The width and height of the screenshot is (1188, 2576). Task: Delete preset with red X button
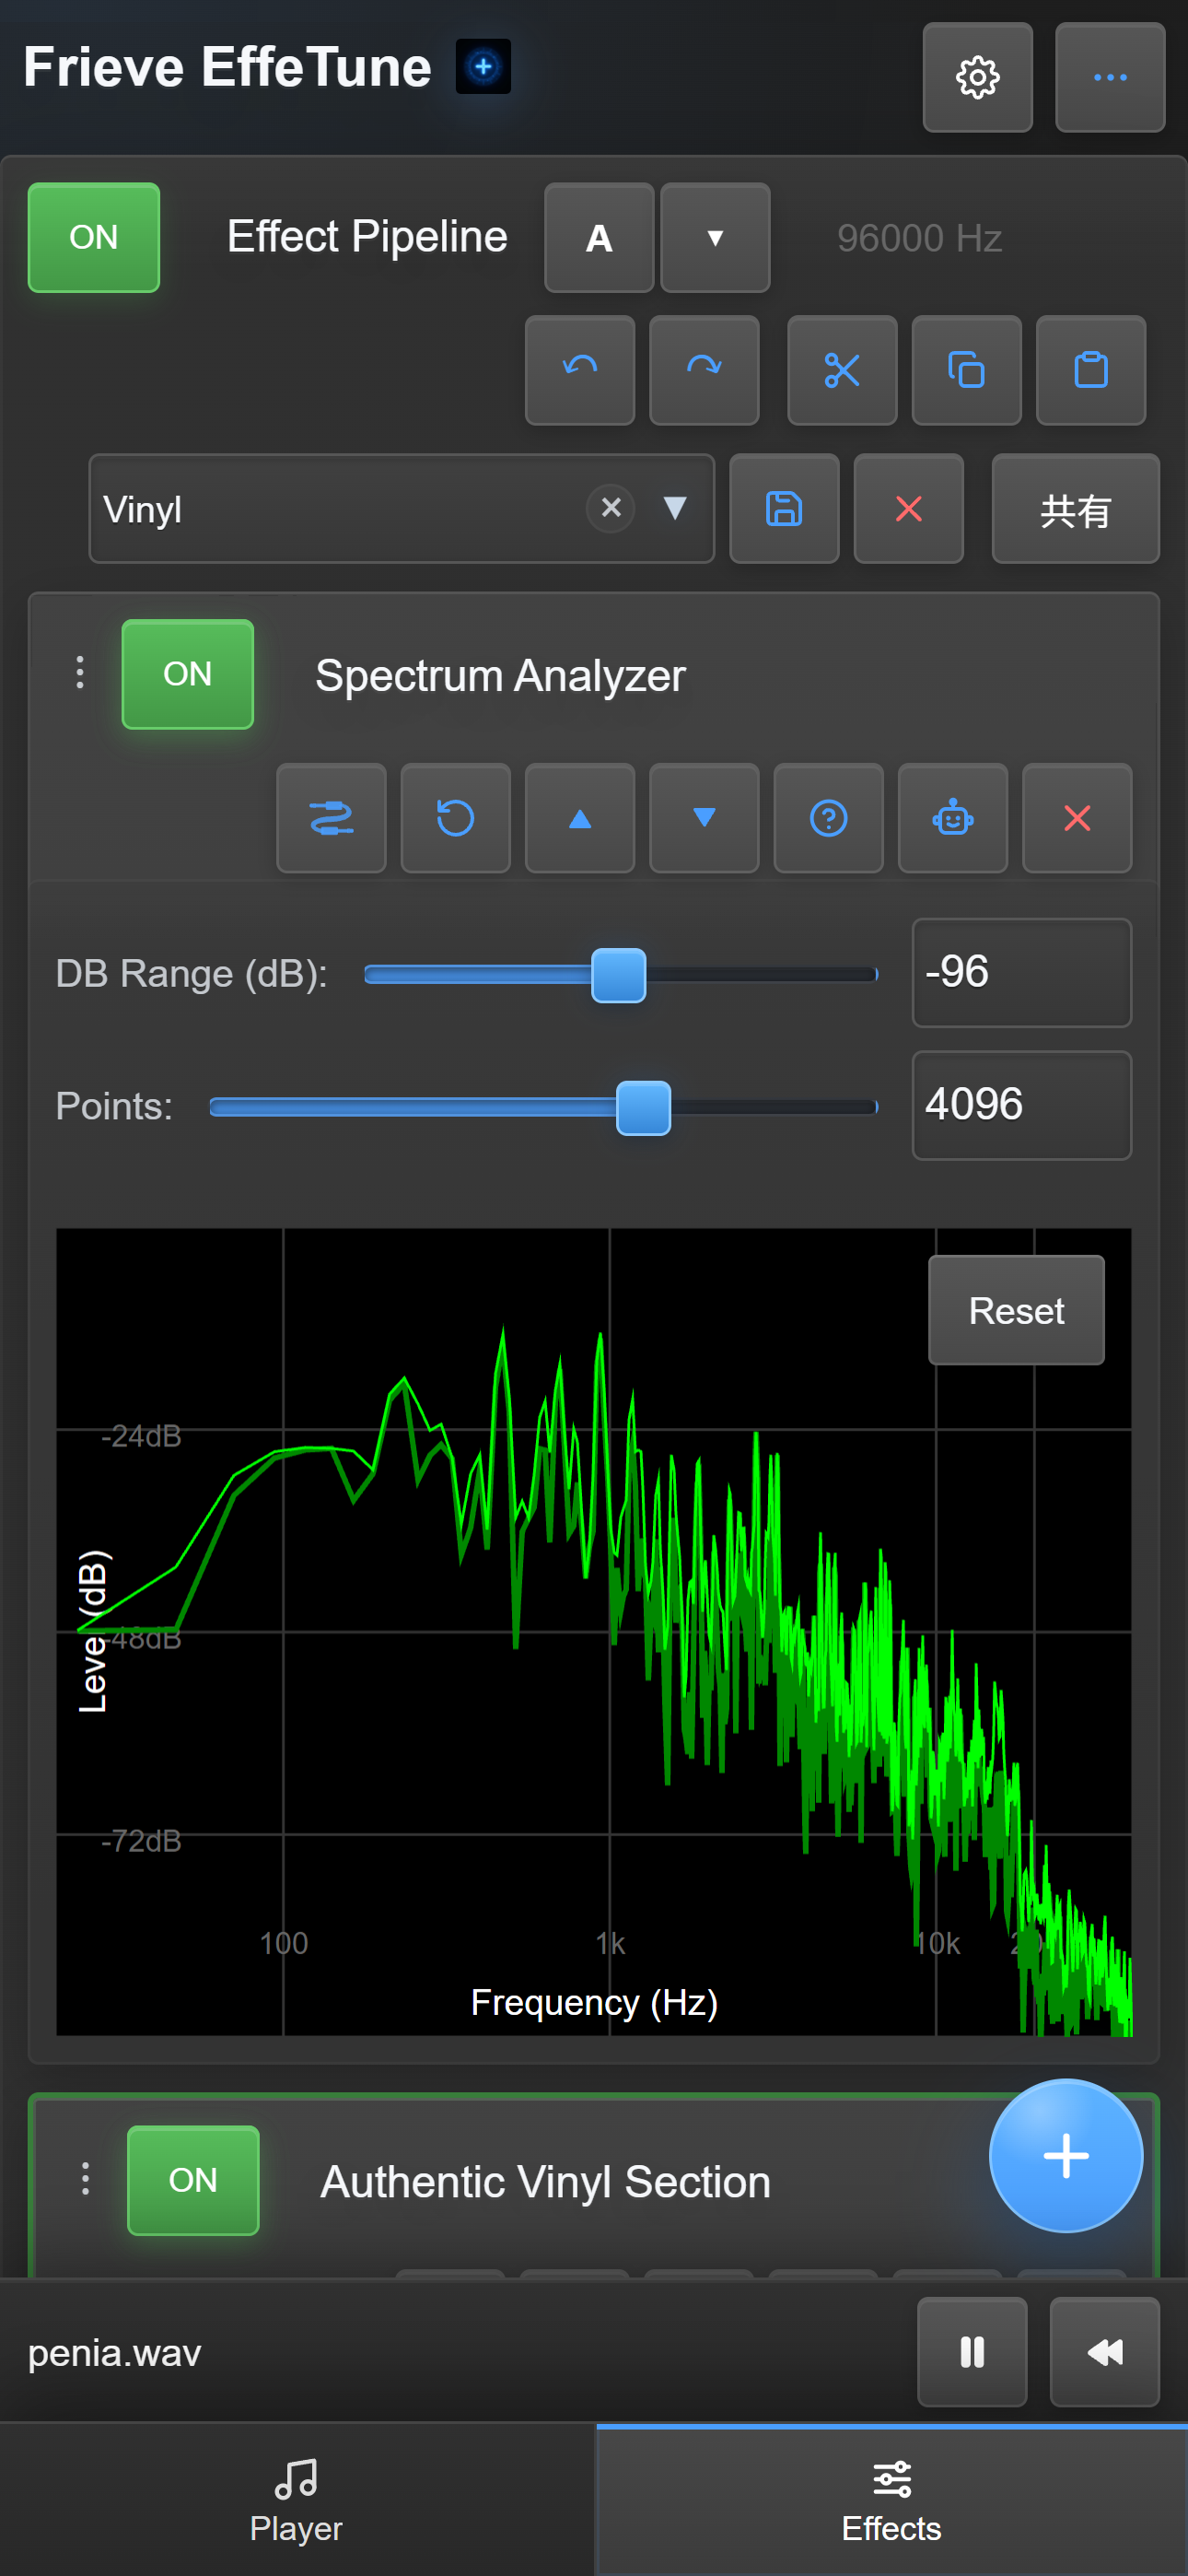[x=908, y=508]
